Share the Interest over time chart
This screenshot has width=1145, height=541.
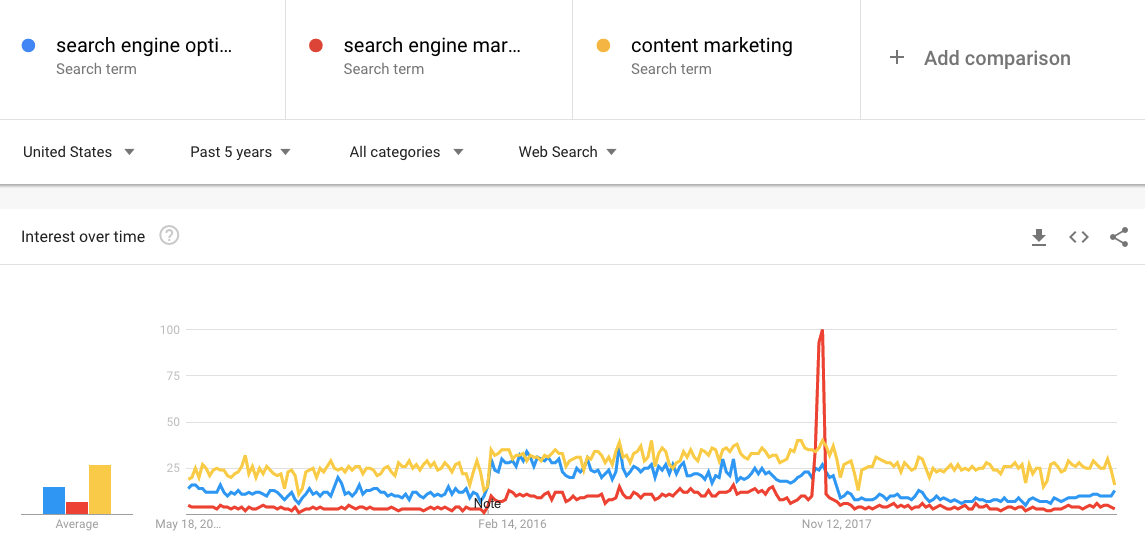[1119, 237]
